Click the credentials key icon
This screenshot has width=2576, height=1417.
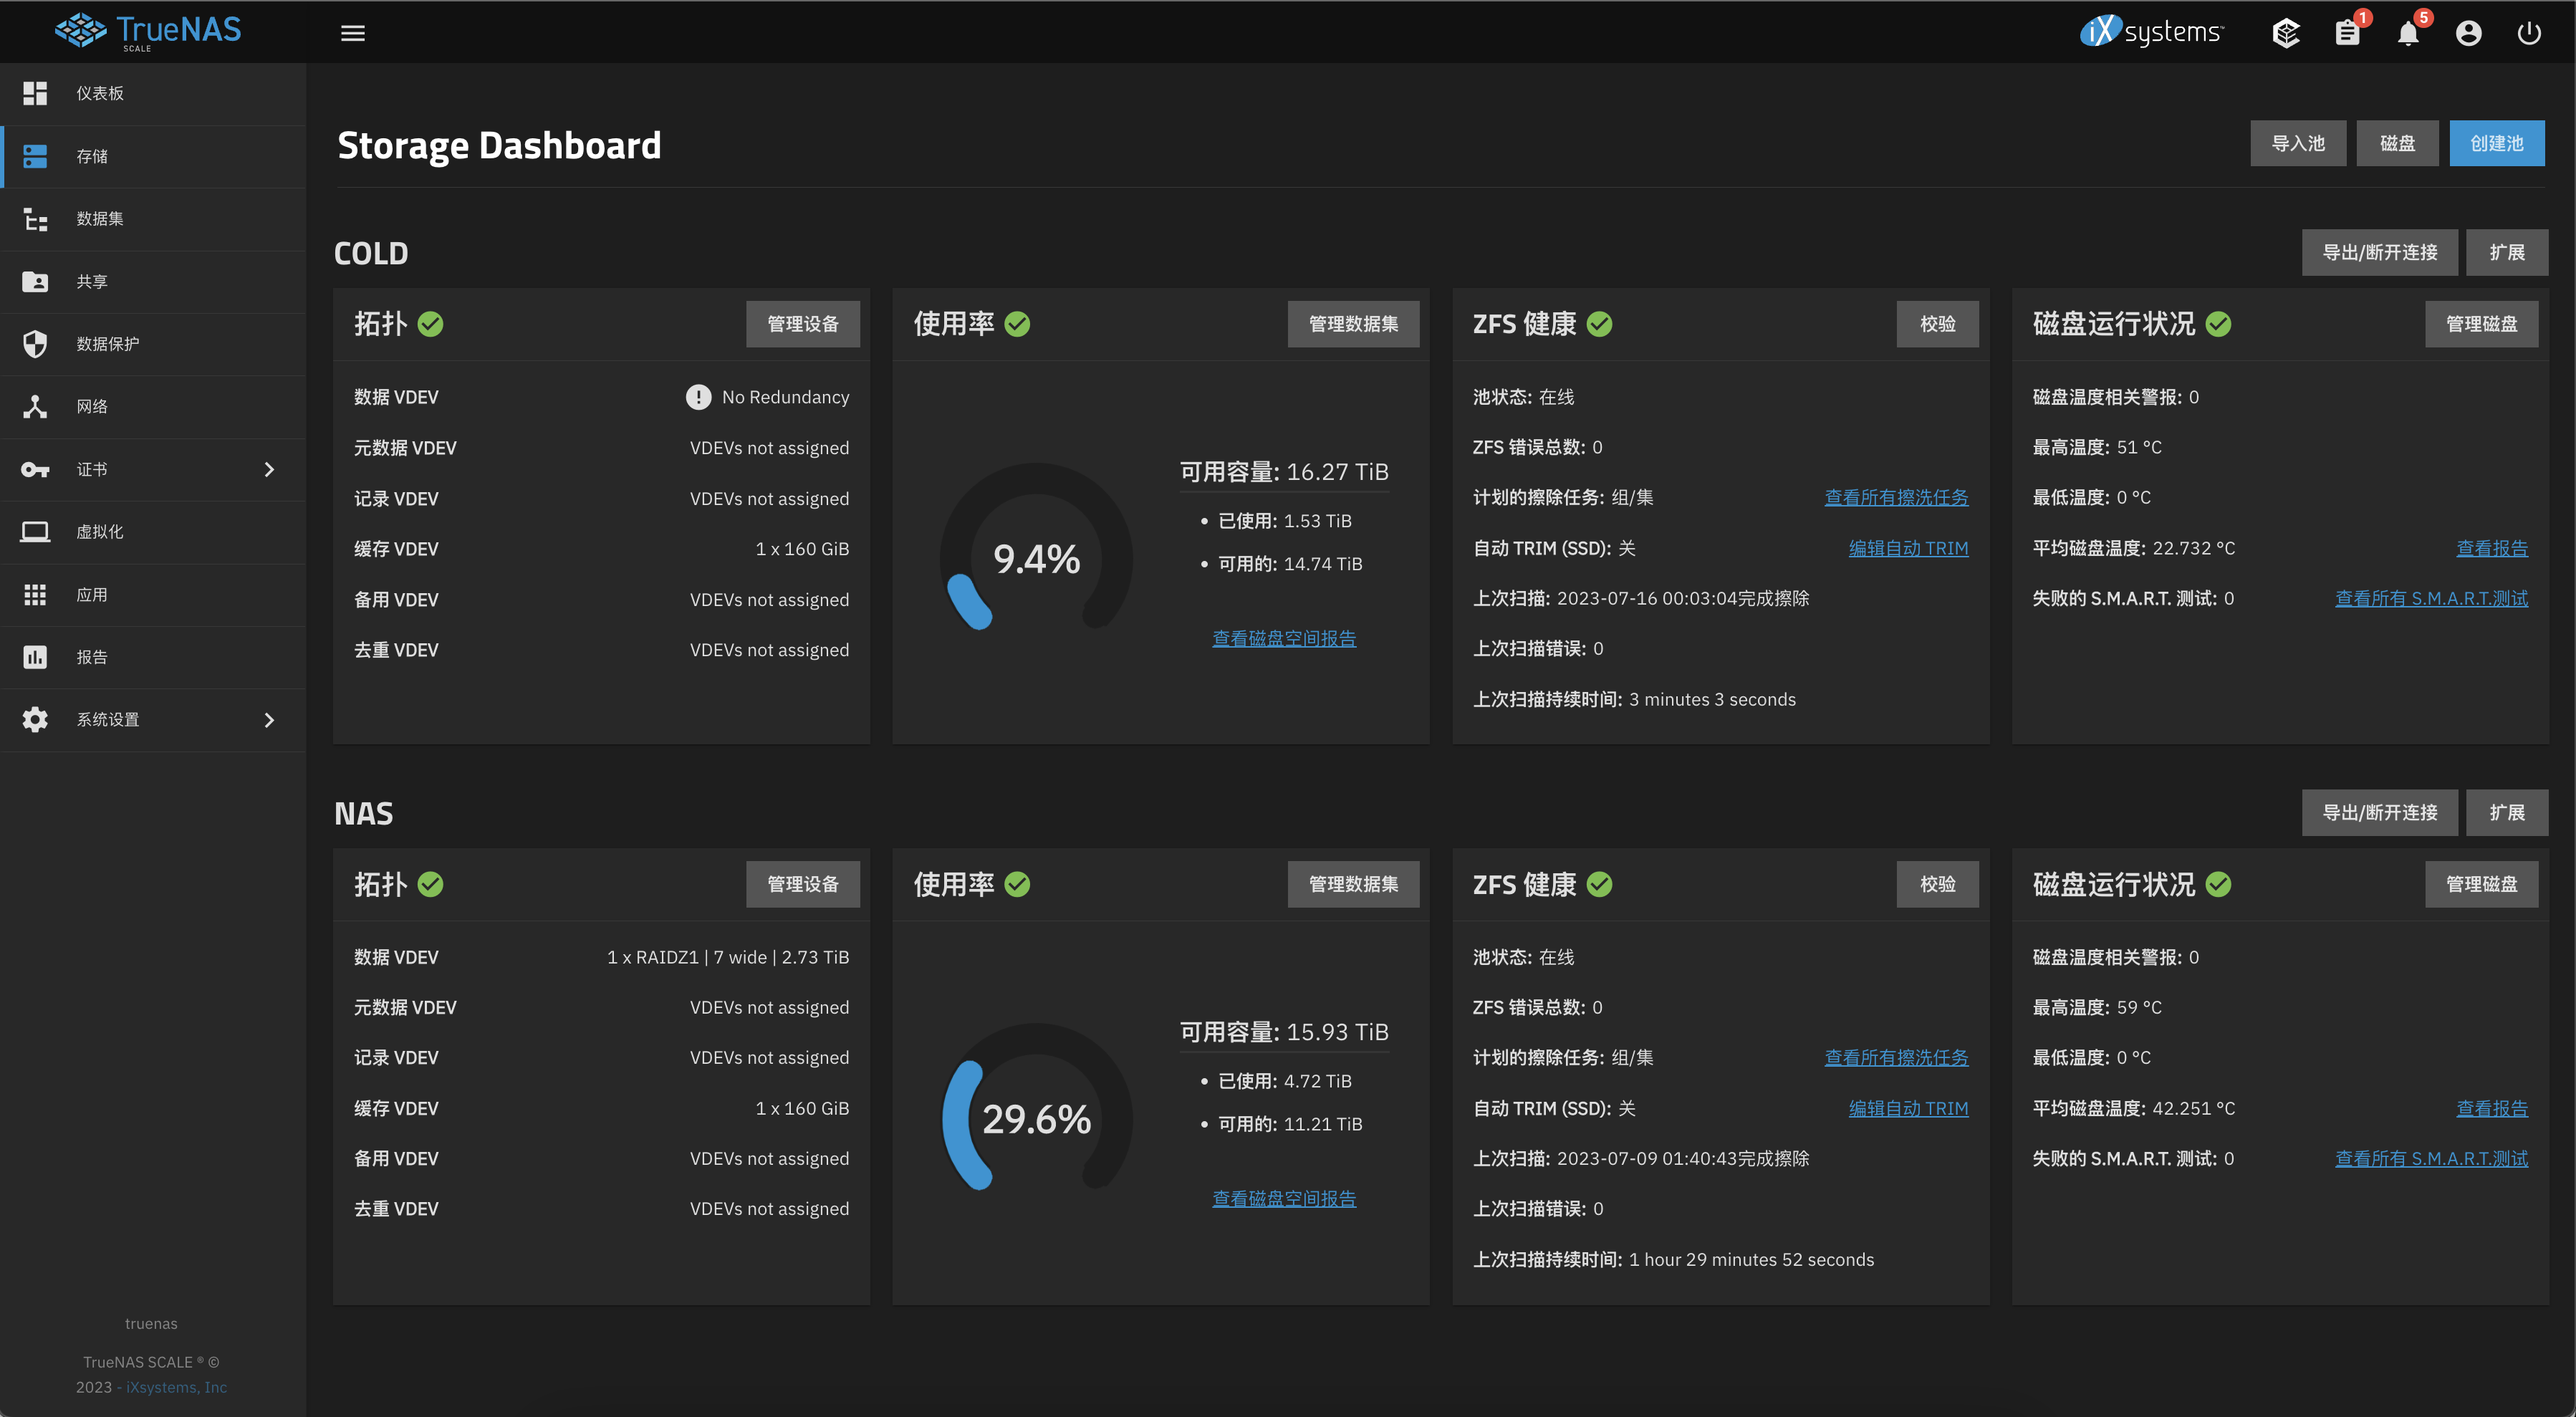pyautogui.click(x=35, y=469)
